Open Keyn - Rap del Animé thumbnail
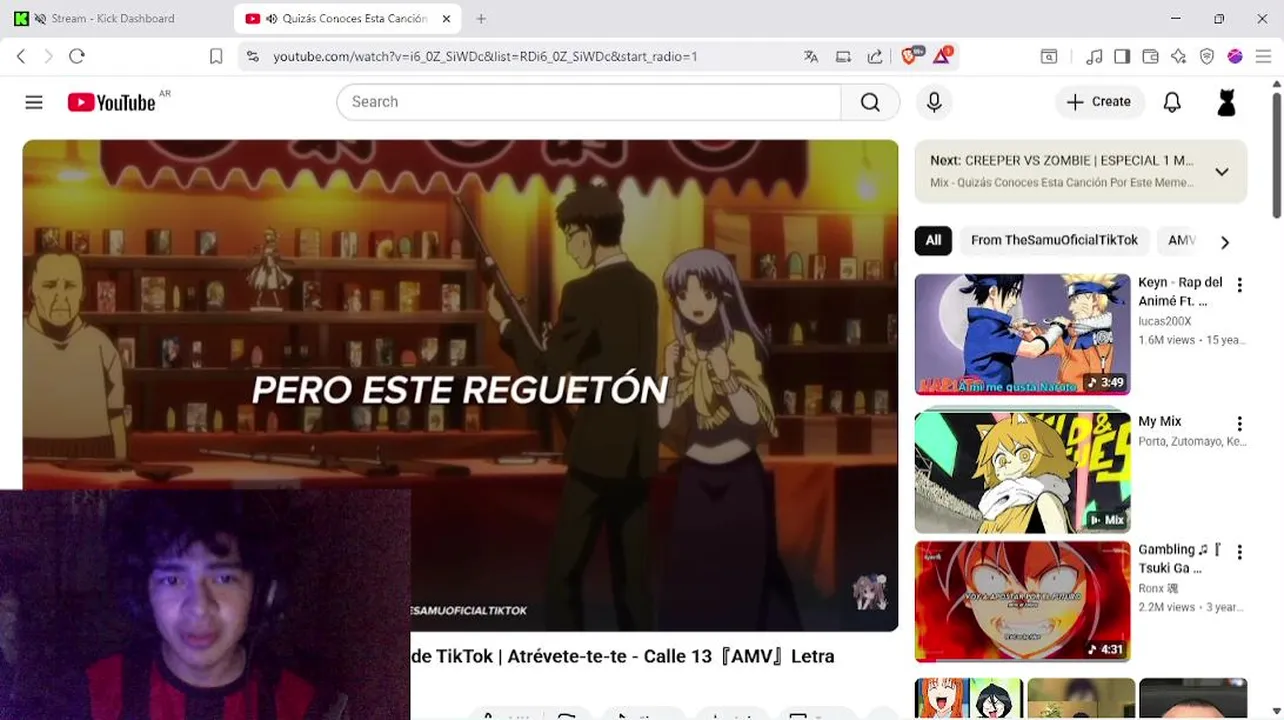This screenshot has height=720, width=1284. tap(1022, 334)
